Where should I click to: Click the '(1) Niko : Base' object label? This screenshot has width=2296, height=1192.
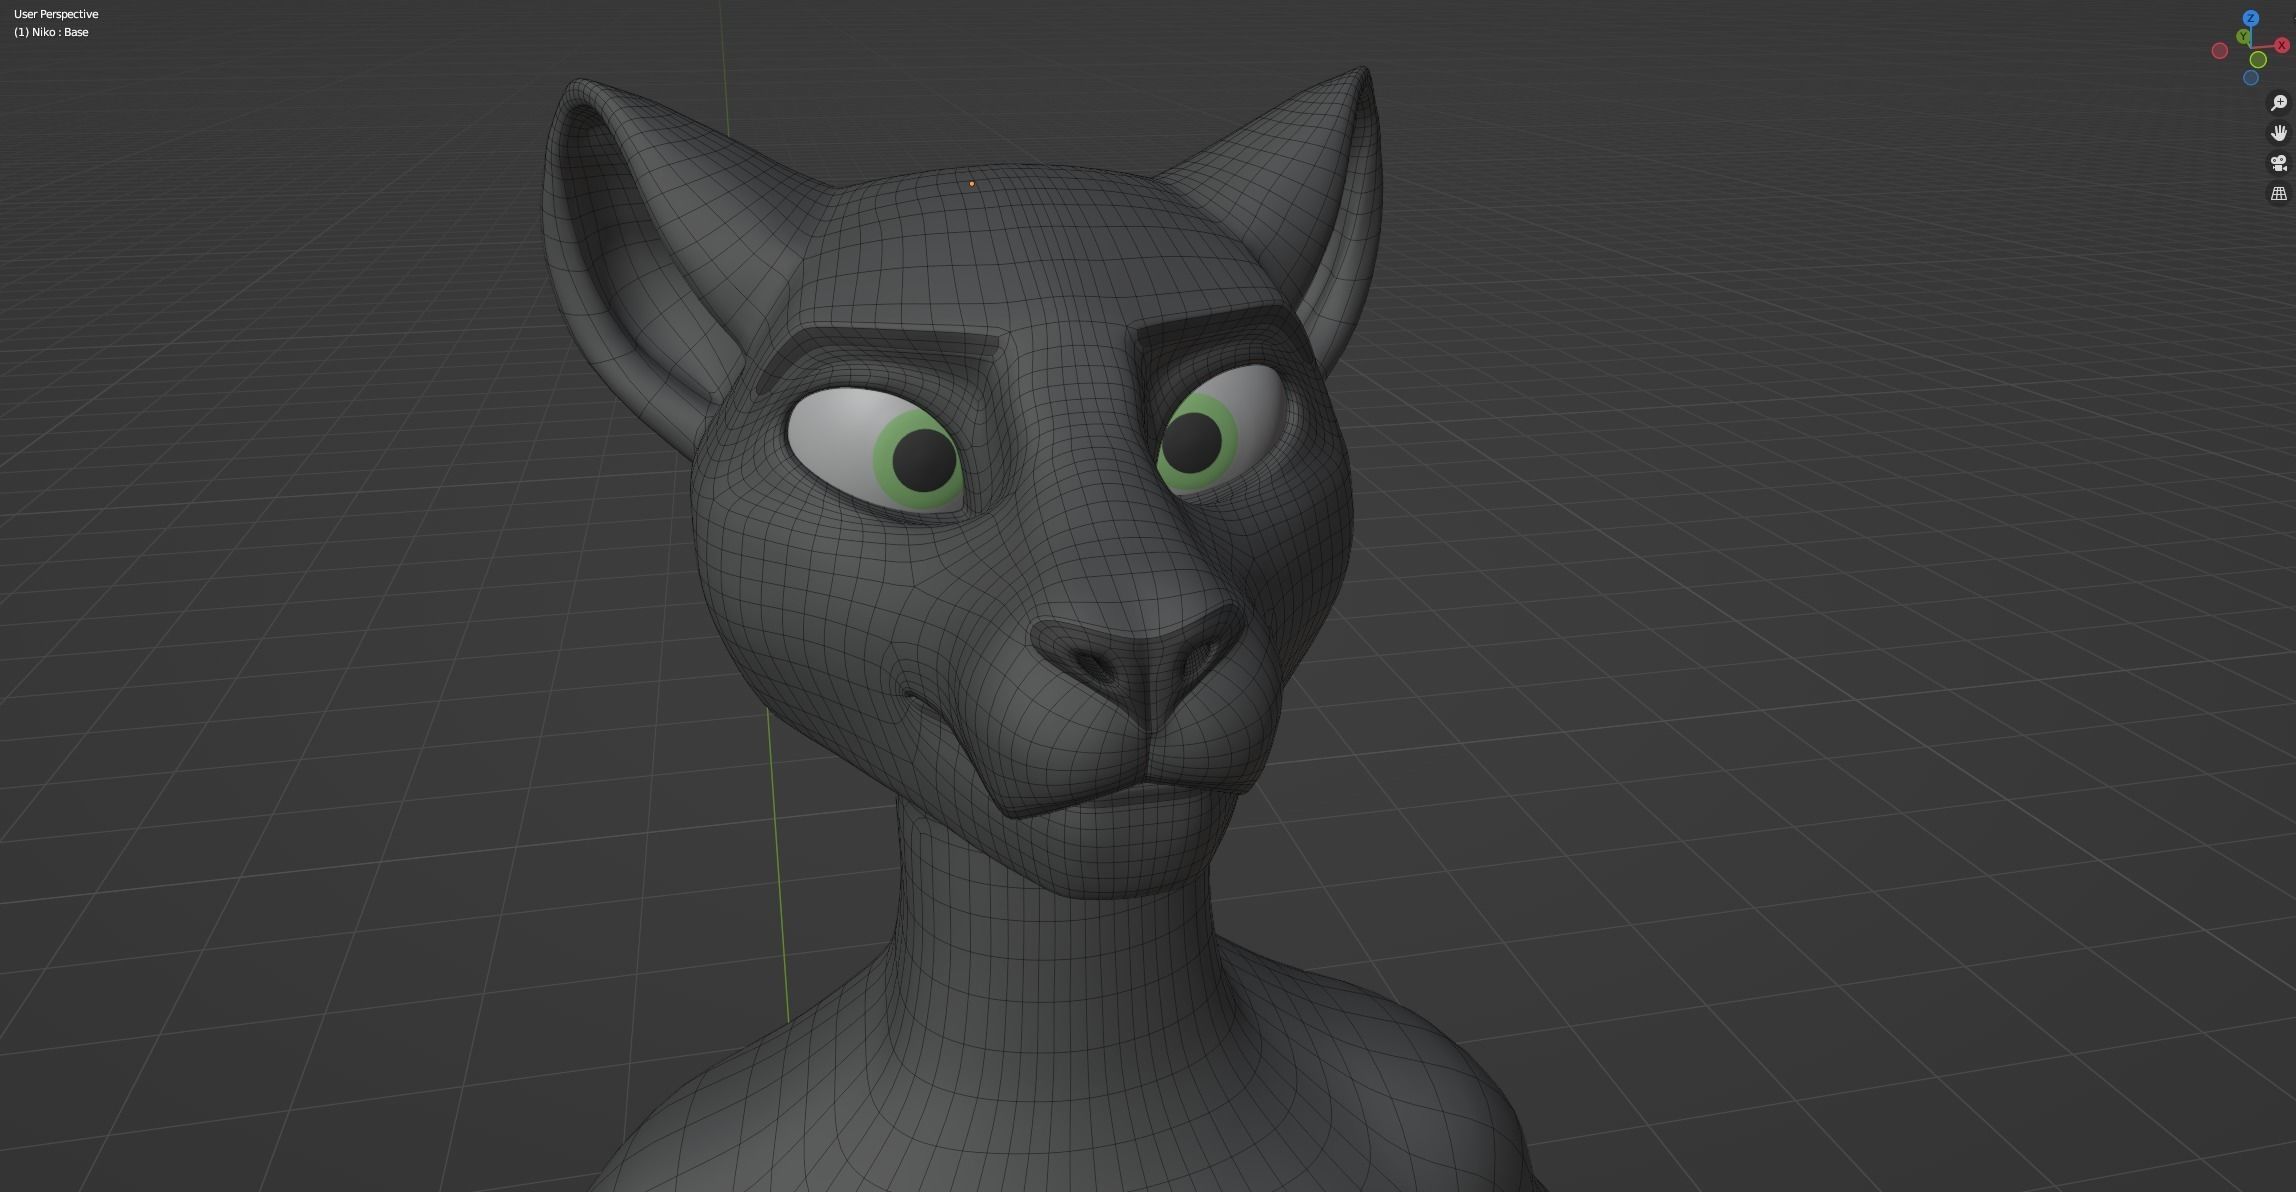coord(51,32)
